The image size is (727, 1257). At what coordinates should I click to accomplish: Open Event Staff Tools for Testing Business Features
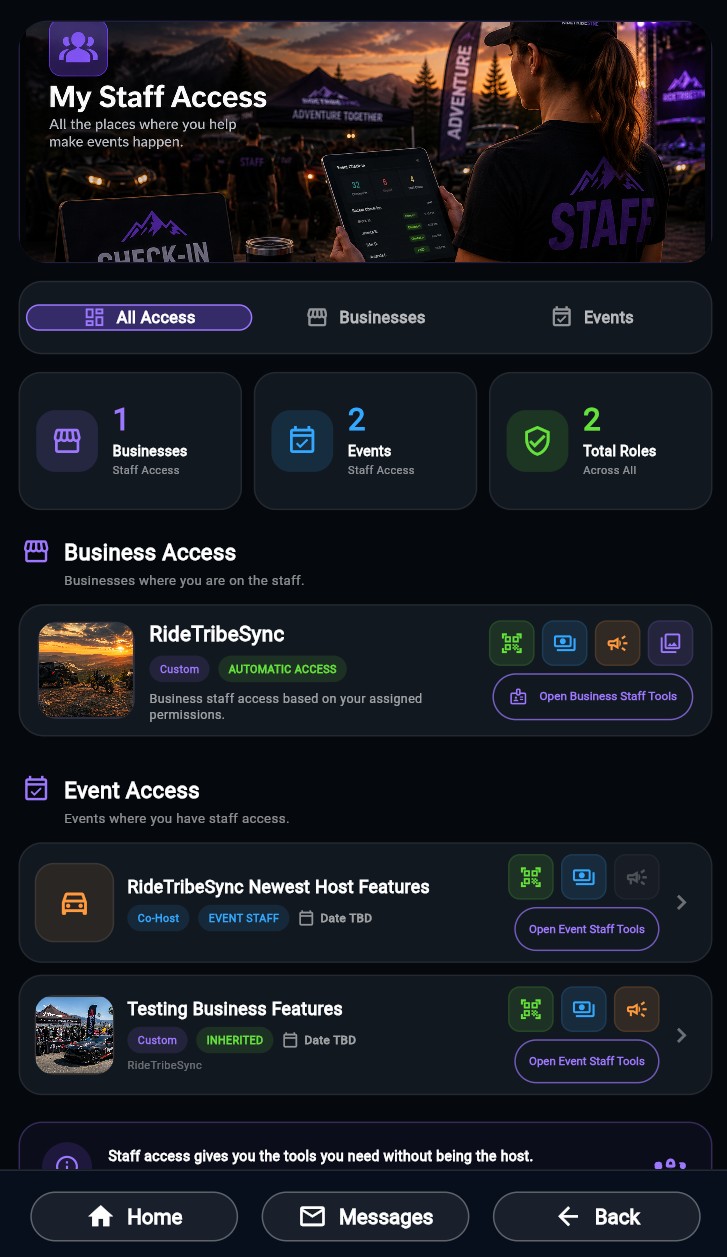[587, 1061]
